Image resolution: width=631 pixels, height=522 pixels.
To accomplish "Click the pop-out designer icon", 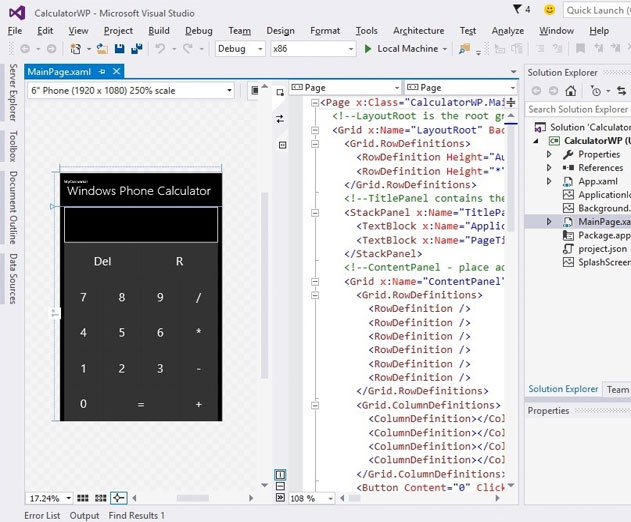I will (280, 93).
